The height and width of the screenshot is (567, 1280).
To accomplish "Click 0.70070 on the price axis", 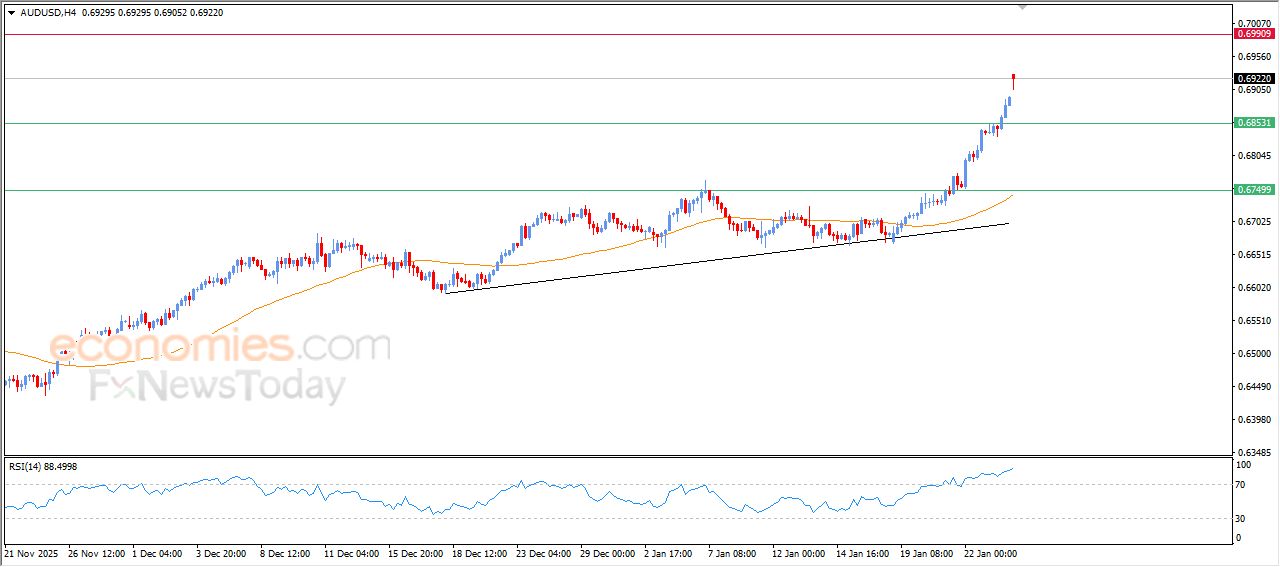I will pyautogui.click(x=1254, y=23).
